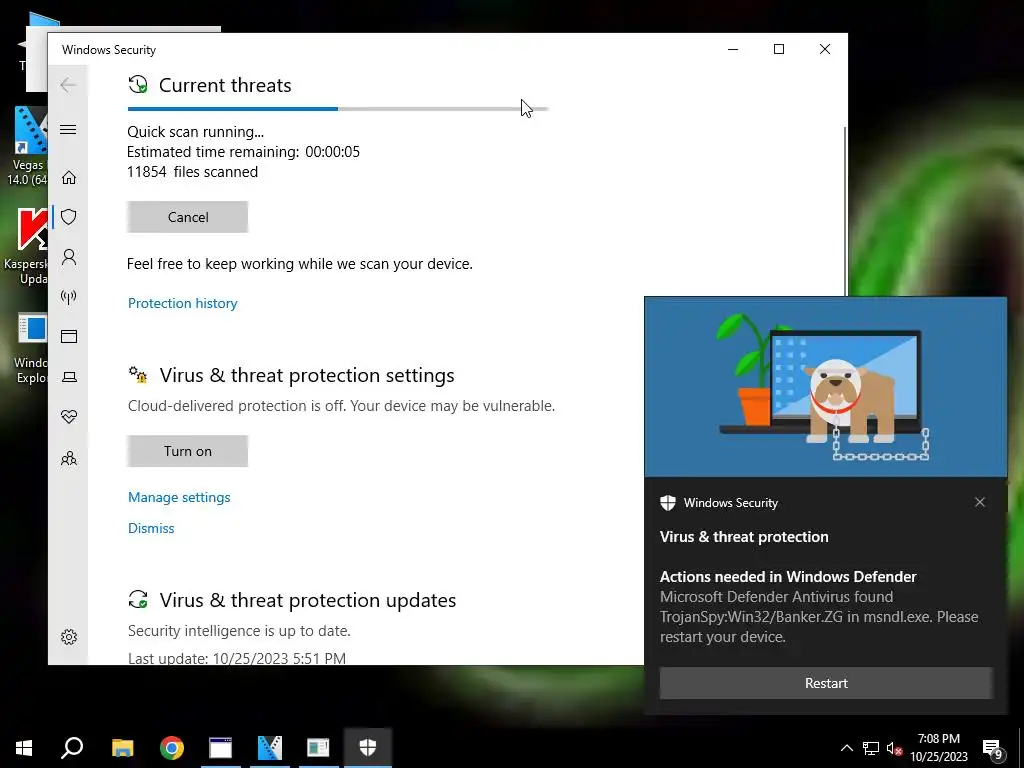The height and width of the screenshot is (768, 1024).
Task: Open Firewall & network protection icon
Action: (x=69, y=297)
